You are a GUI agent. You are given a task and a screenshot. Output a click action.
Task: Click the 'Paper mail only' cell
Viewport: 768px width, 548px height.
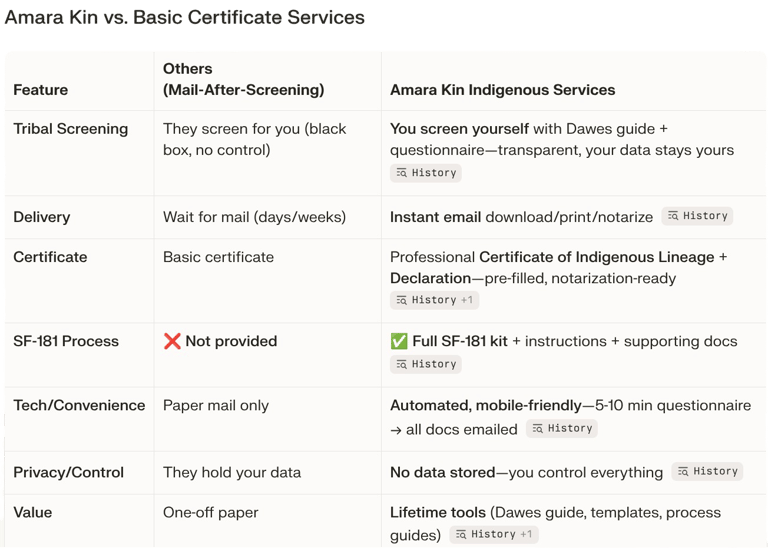pos(215,405)
